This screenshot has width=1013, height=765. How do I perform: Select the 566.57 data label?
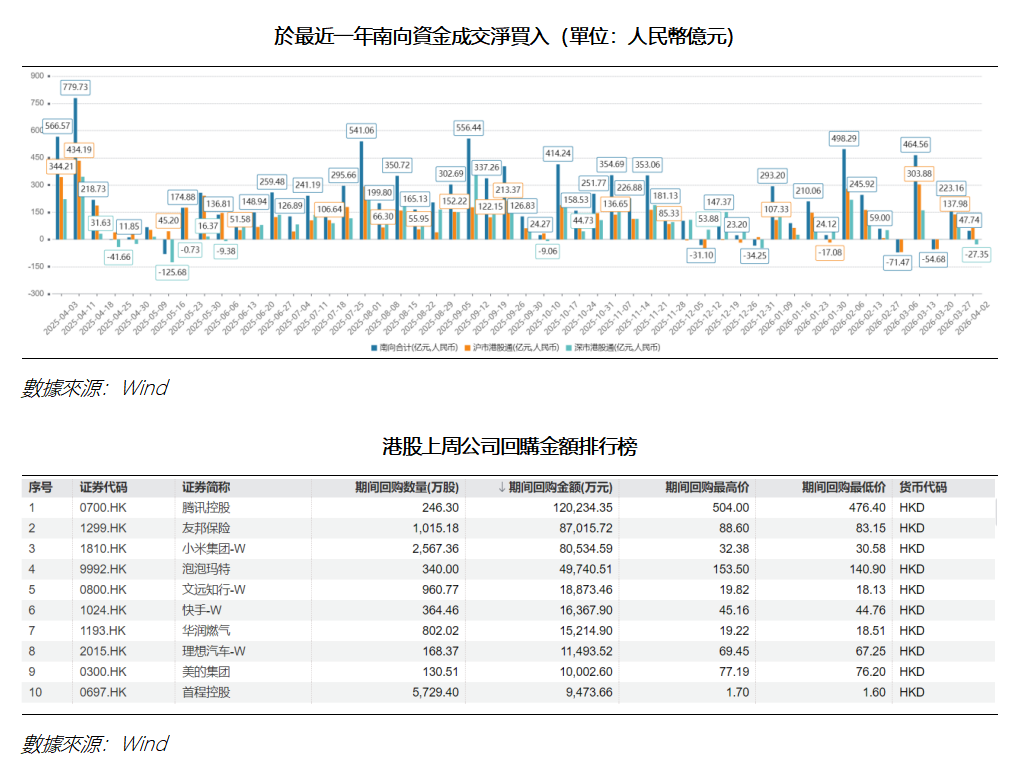[x=57, y=126]
